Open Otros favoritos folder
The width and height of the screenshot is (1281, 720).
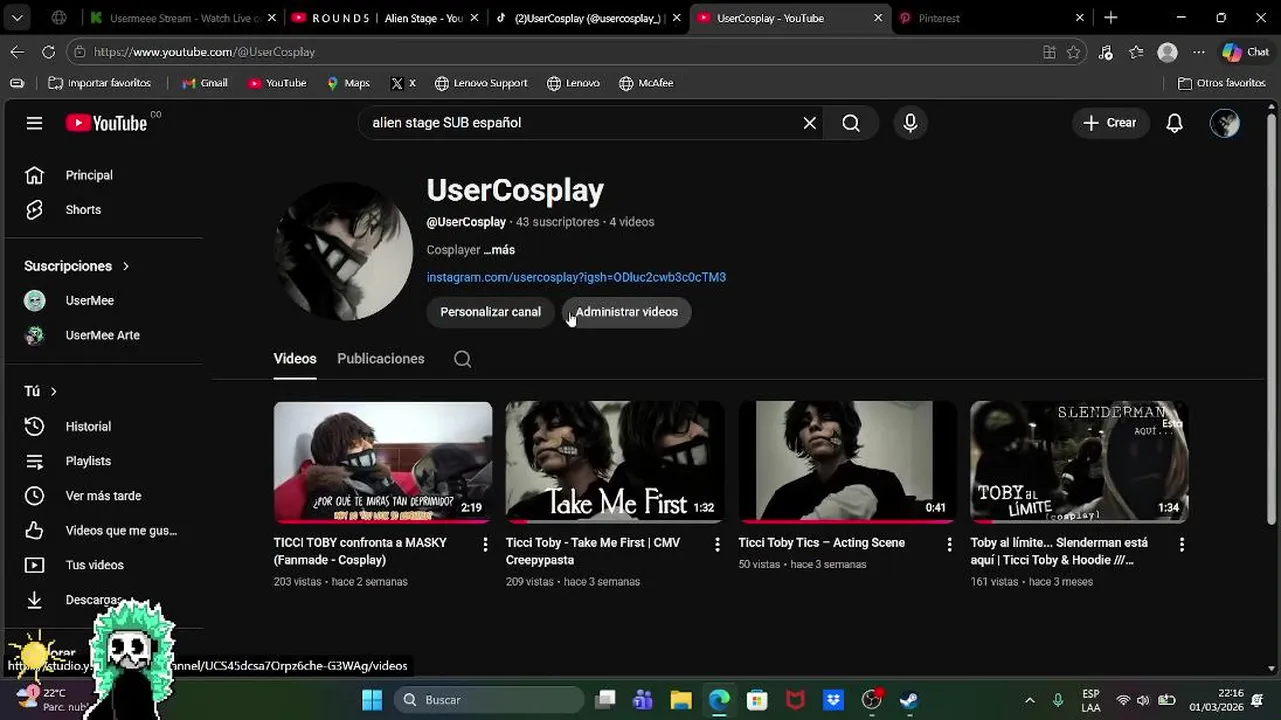[x=1222, y=83]
